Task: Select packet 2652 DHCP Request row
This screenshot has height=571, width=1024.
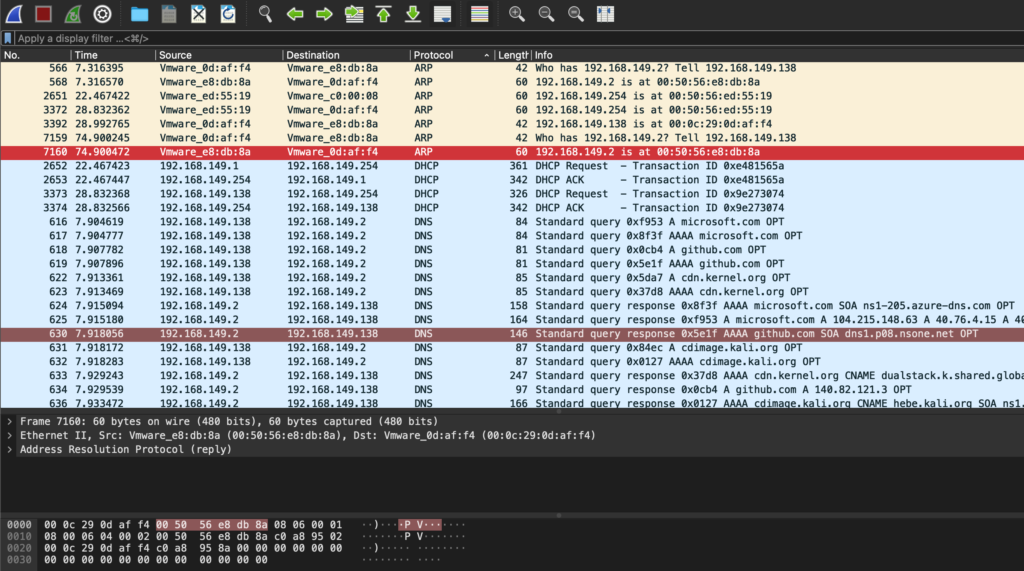Action: click(512, 166)
